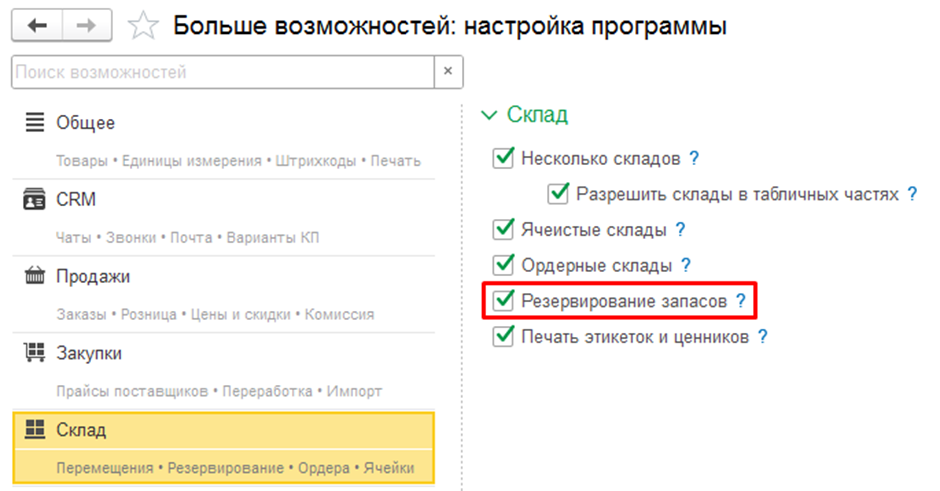
Task: Click the Закупки shopping cart icon
Action: [x=34, y=353]
